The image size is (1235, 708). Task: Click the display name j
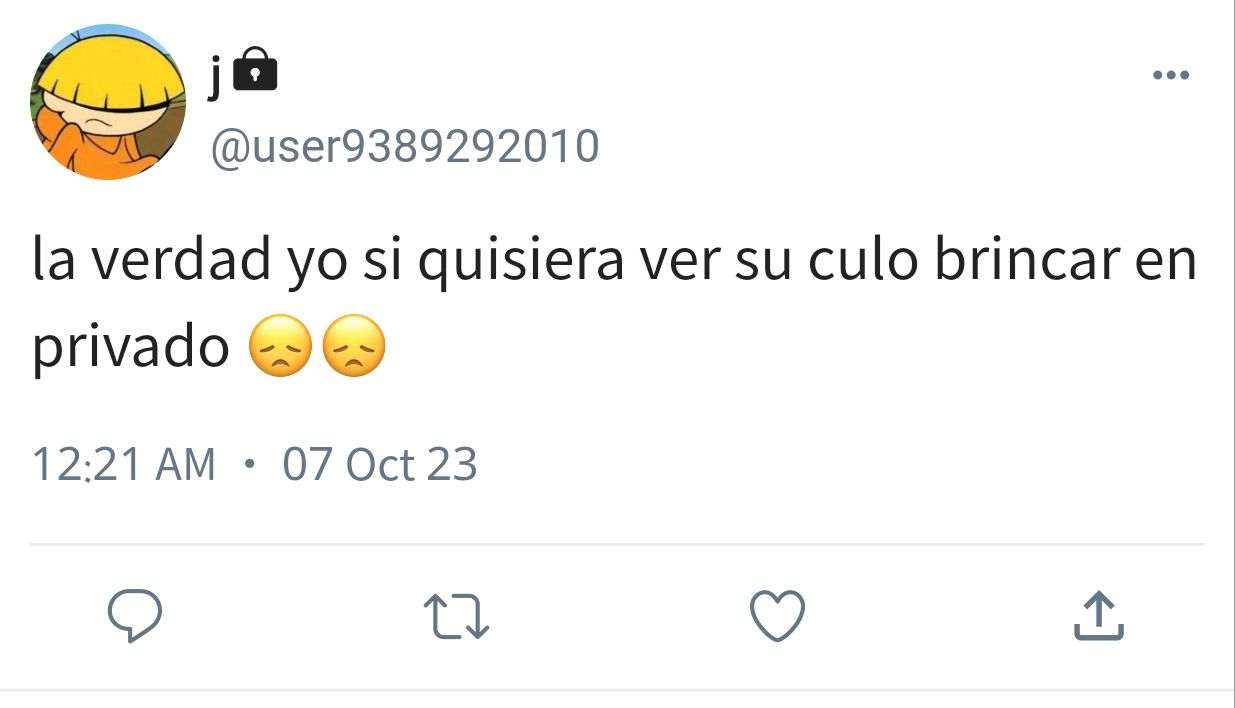[215, 74]
